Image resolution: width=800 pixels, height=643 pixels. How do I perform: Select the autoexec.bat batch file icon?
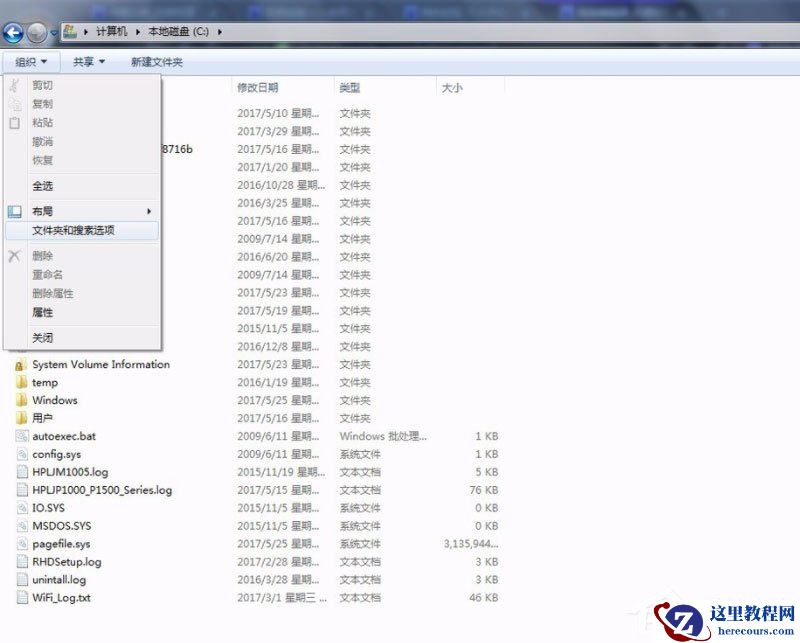point(22,436)
